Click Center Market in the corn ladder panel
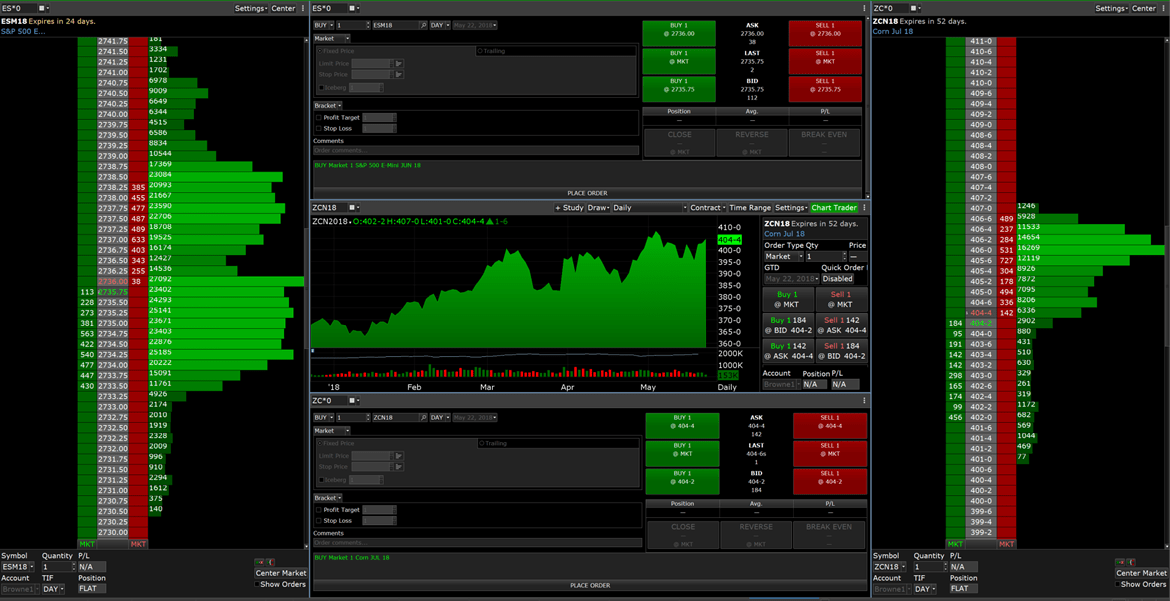1170x601 pixels. (1141, 573)
